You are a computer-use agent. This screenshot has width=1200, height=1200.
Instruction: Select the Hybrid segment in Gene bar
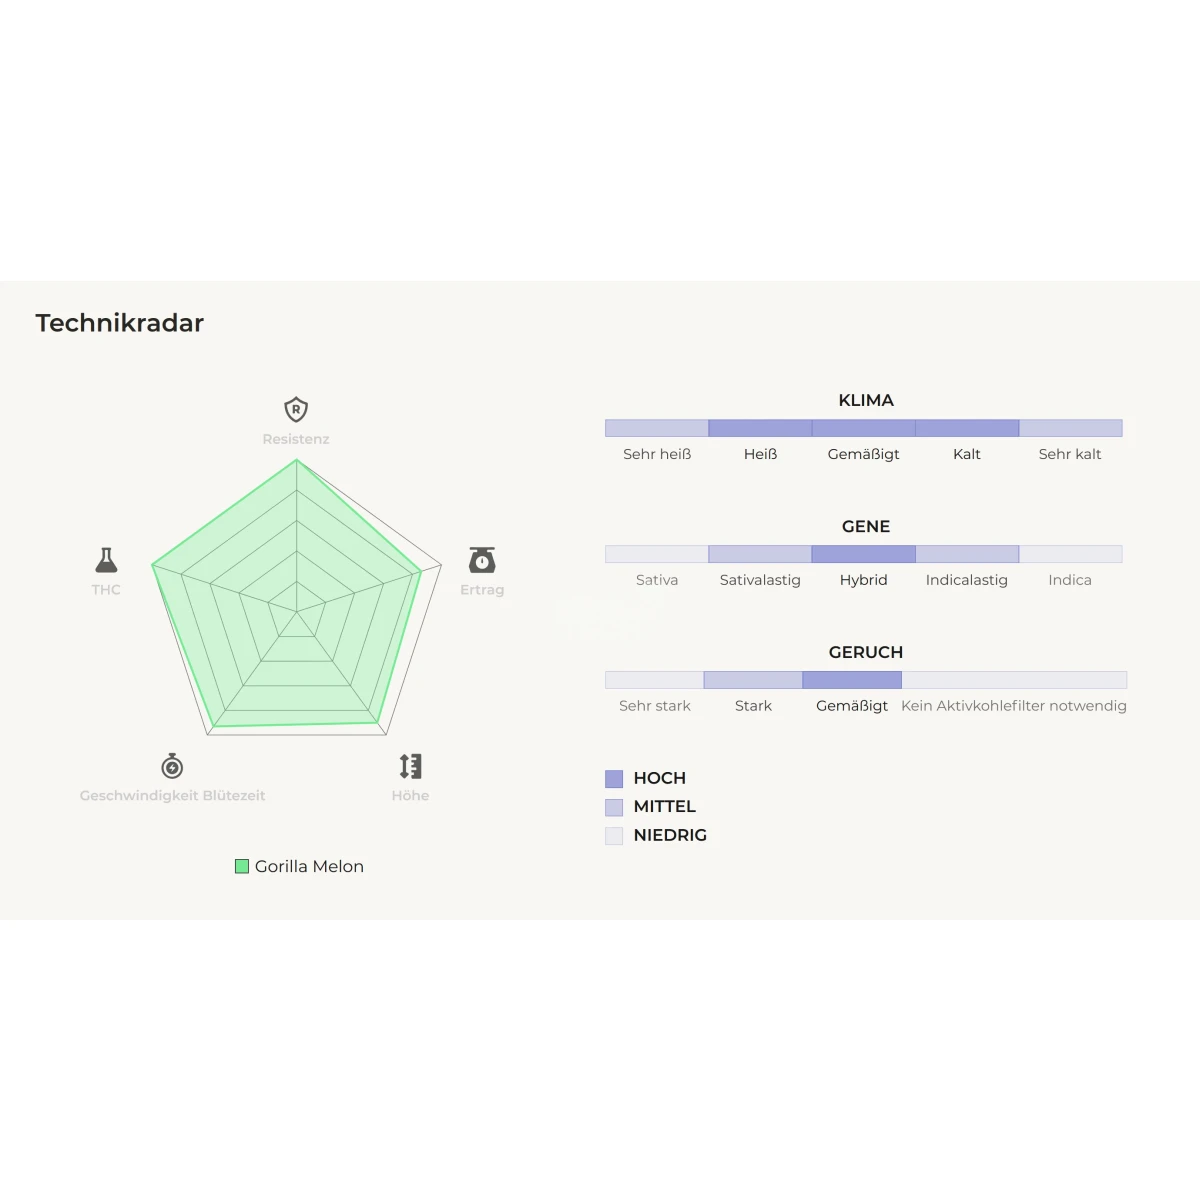click(863, 554)
